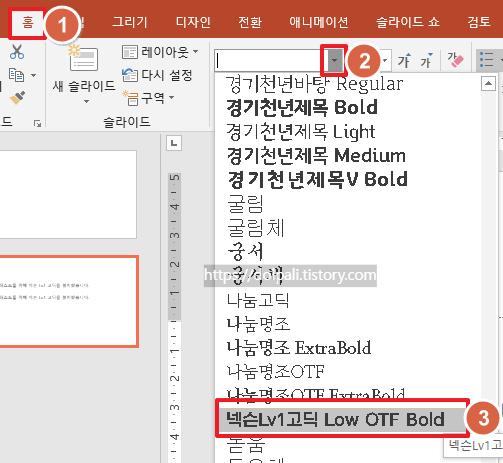The image size is (503, 463).
Task: Select the 나눔명조 font
Action: (258, 323)
